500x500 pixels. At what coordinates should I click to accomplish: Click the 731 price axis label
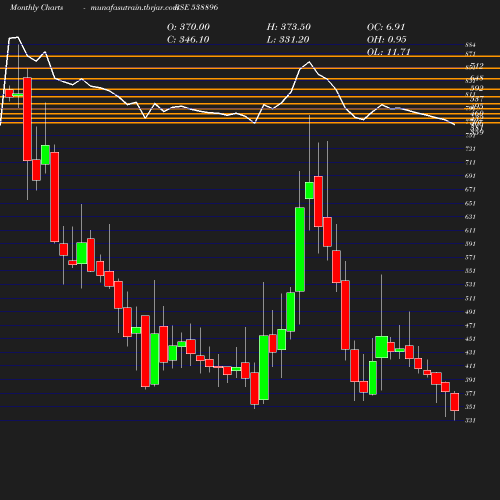470,149
